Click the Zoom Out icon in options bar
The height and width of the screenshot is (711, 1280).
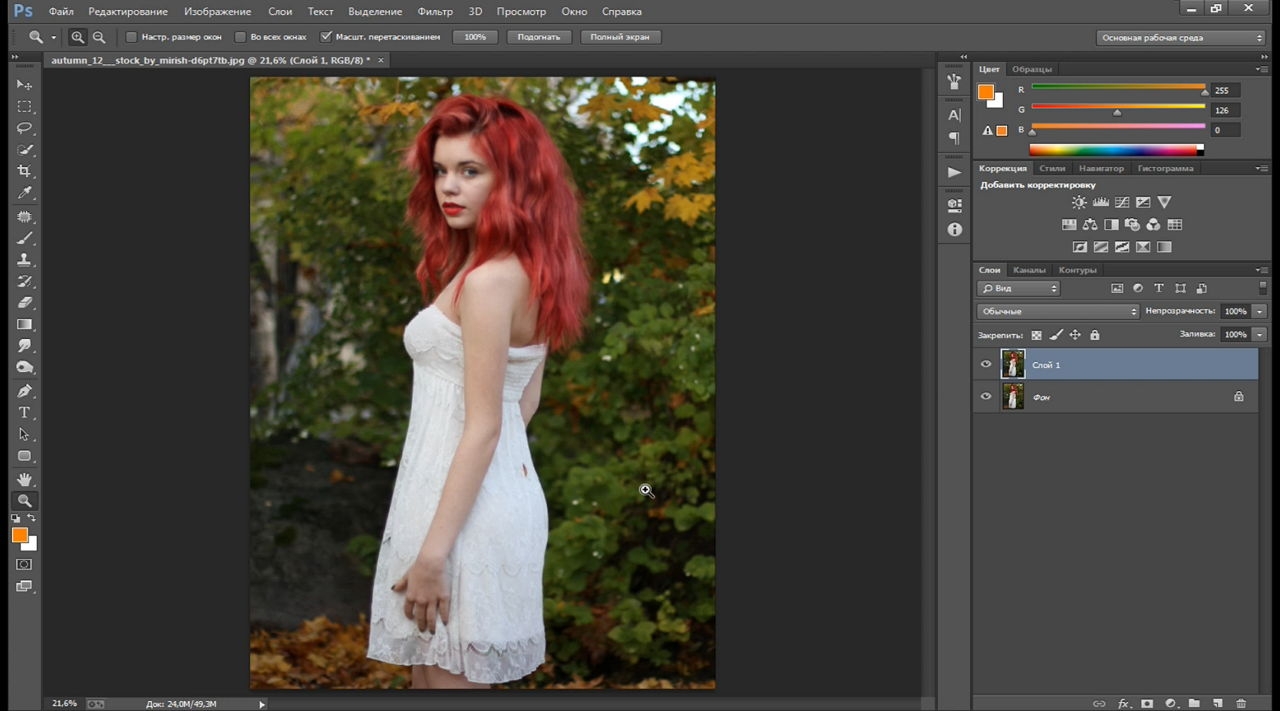pyautogui.click(x=99, y=37)
